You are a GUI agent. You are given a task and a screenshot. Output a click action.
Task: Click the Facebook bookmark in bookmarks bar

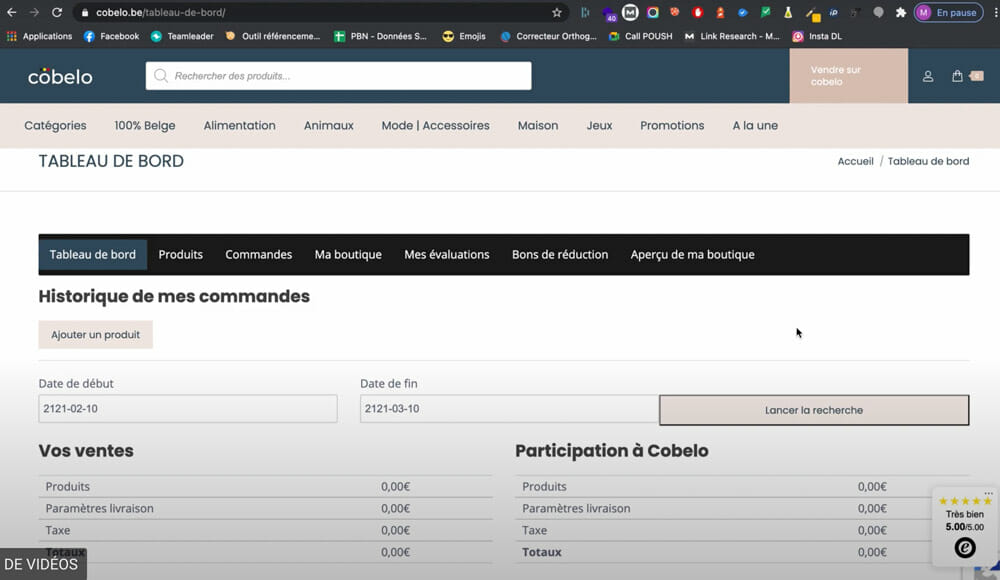111,36
